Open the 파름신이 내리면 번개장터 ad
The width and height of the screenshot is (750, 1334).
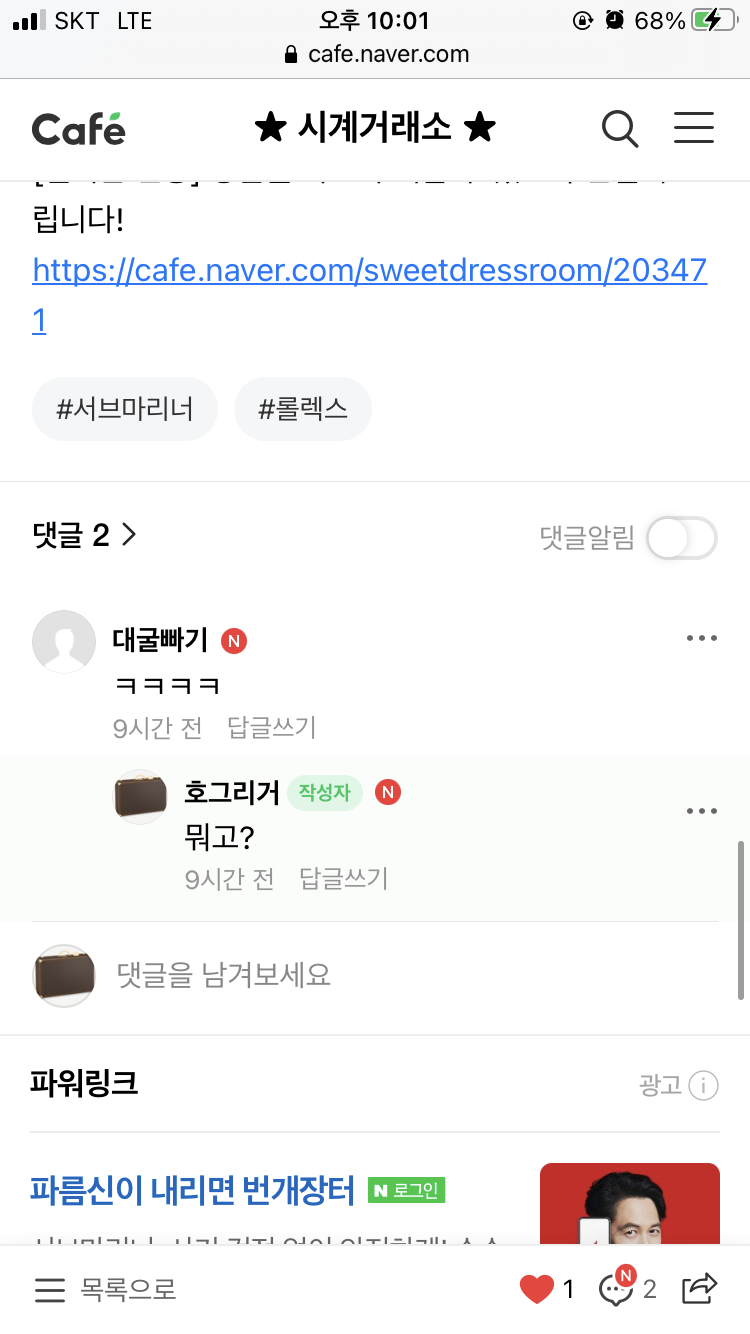point(192,1190)
